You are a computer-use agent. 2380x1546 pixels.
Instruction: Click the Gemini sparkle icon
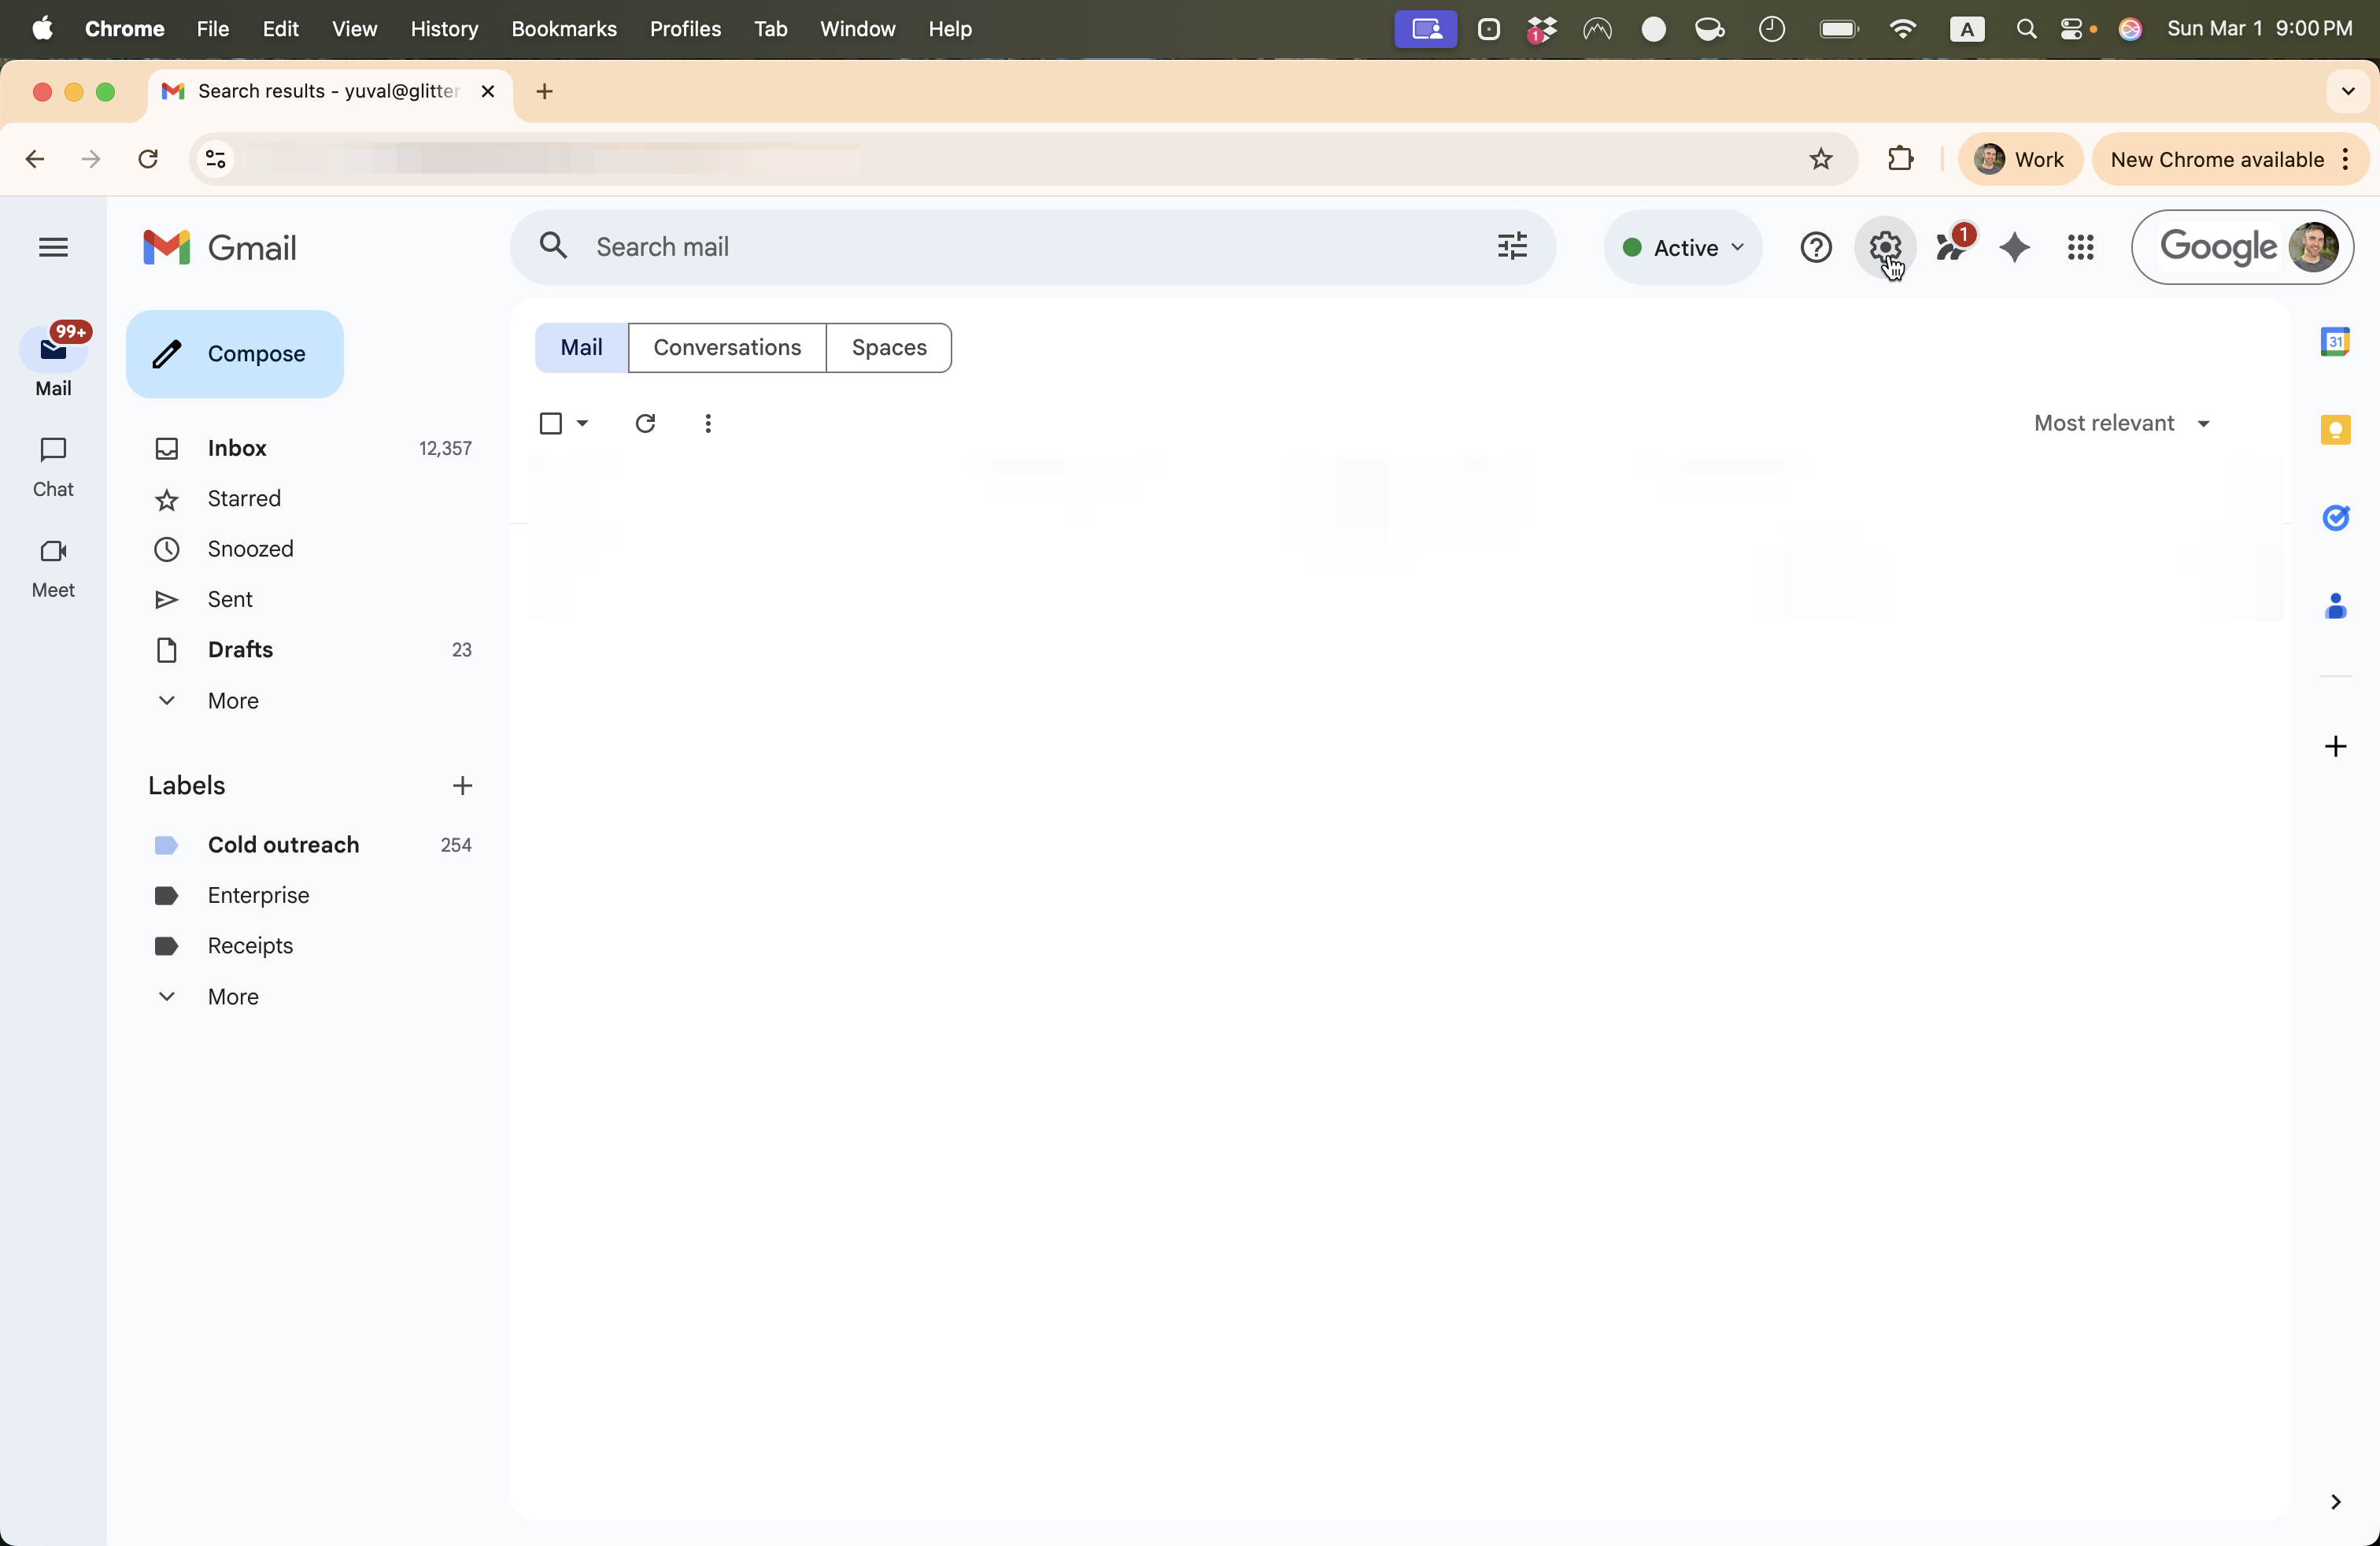point(2015,247)
